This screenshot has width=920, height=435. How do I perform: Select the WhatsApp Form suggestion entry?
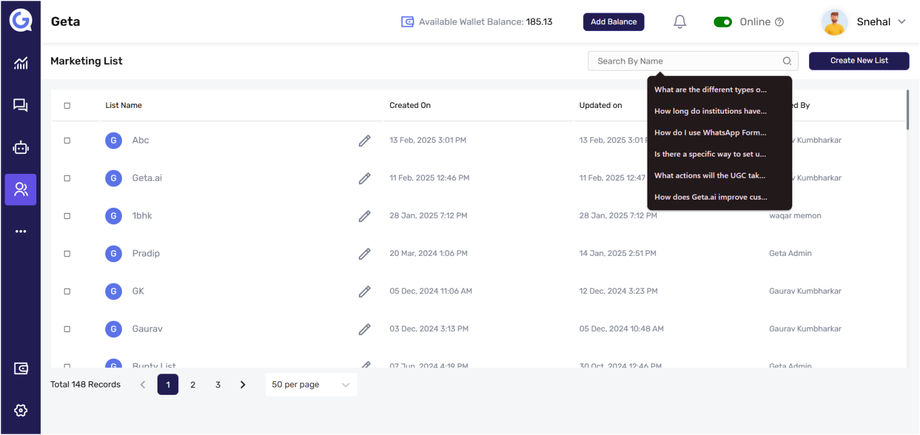tap(710, 132)
